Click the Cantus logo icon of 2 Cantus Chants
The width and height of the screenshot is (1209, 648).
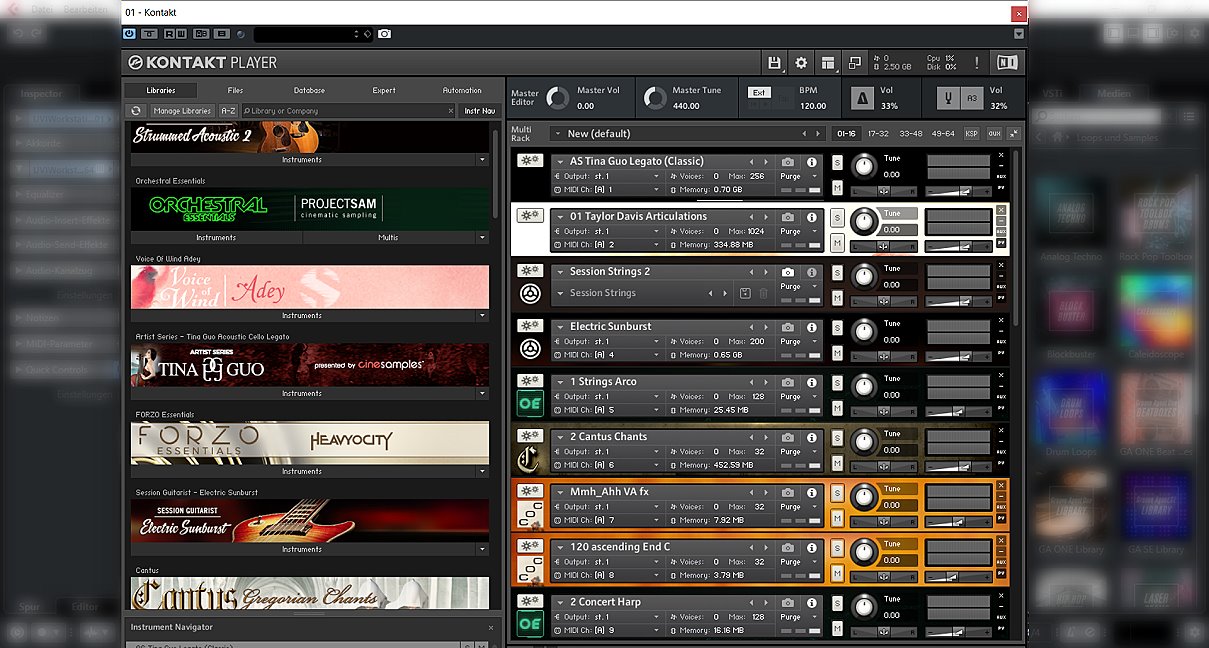(x=529, y=458)
